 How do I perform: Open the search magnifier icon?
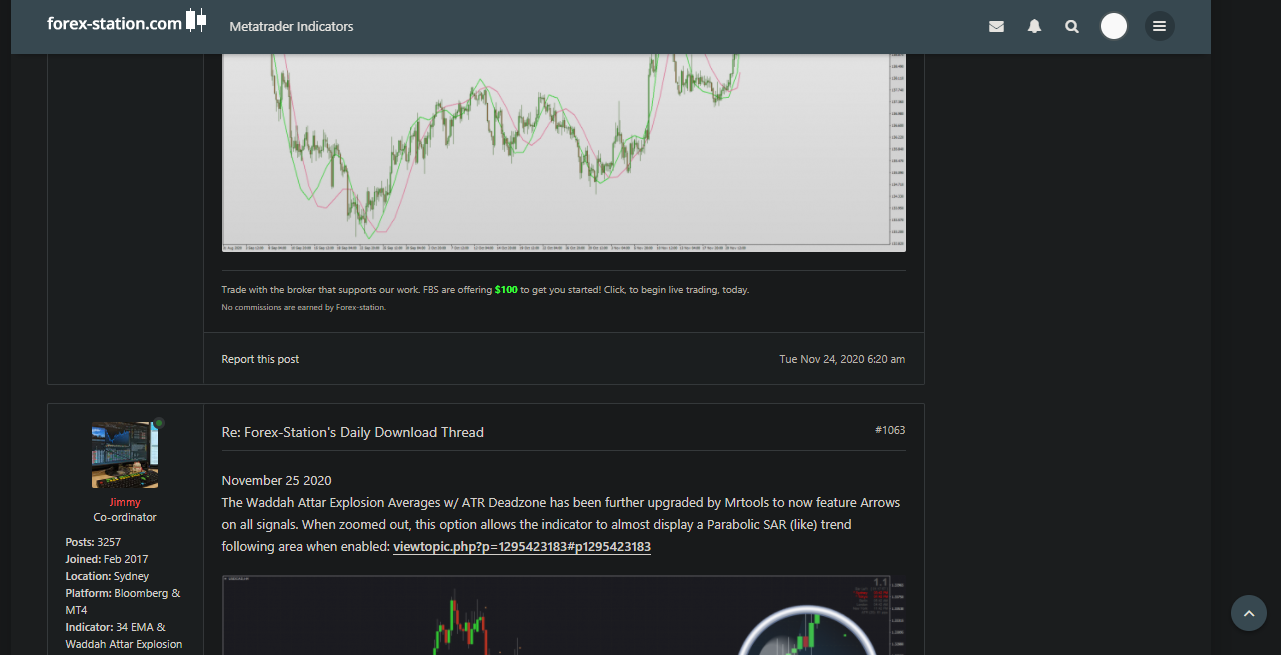tap(1072, 27)
